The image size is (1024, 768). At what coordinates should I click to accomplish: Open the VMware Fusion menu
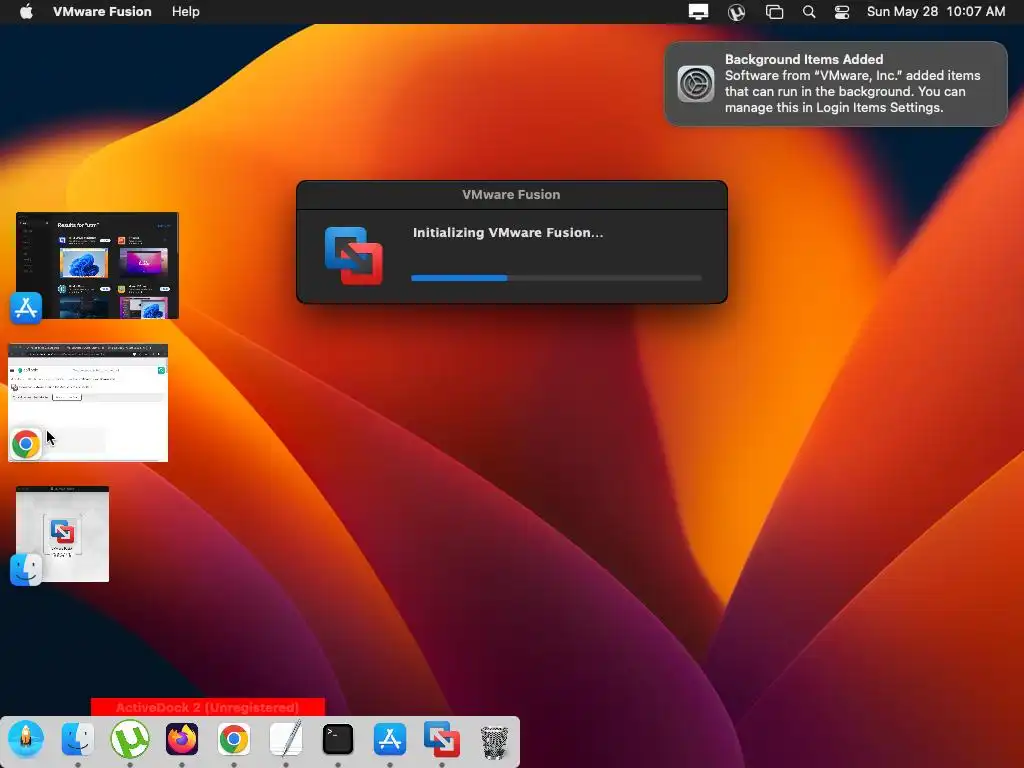[102, 12]
